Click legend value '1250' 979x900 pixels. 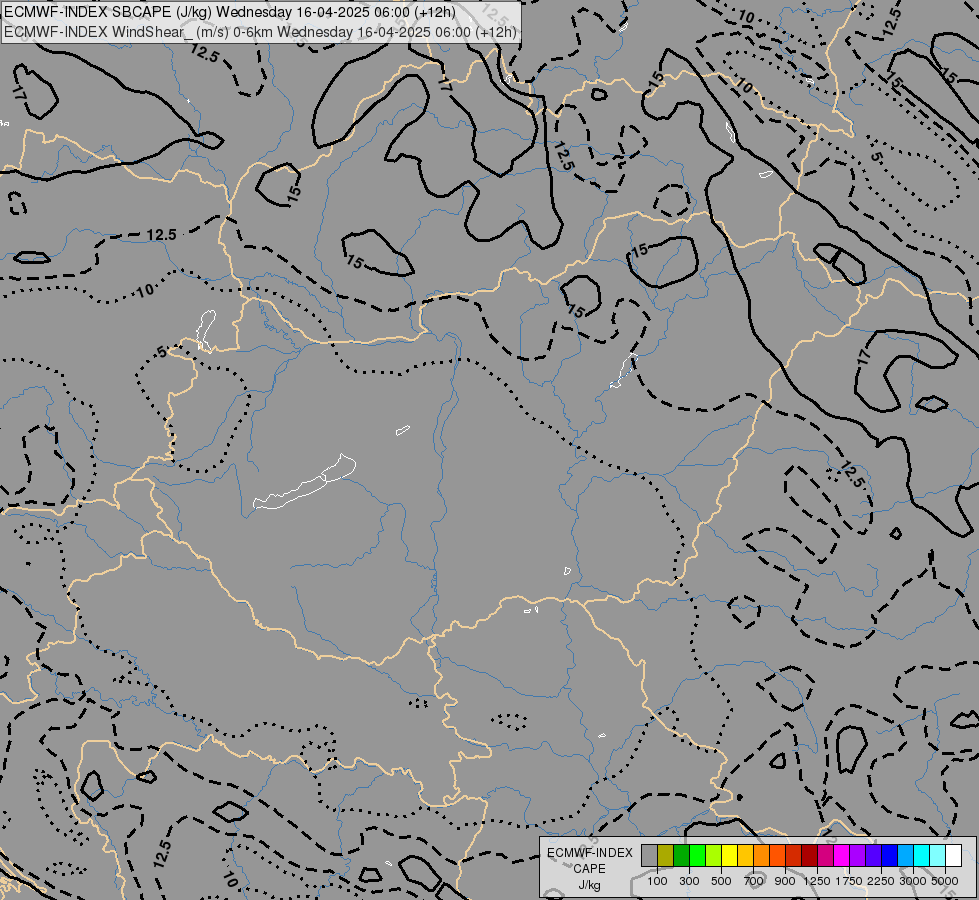[817, 881]
